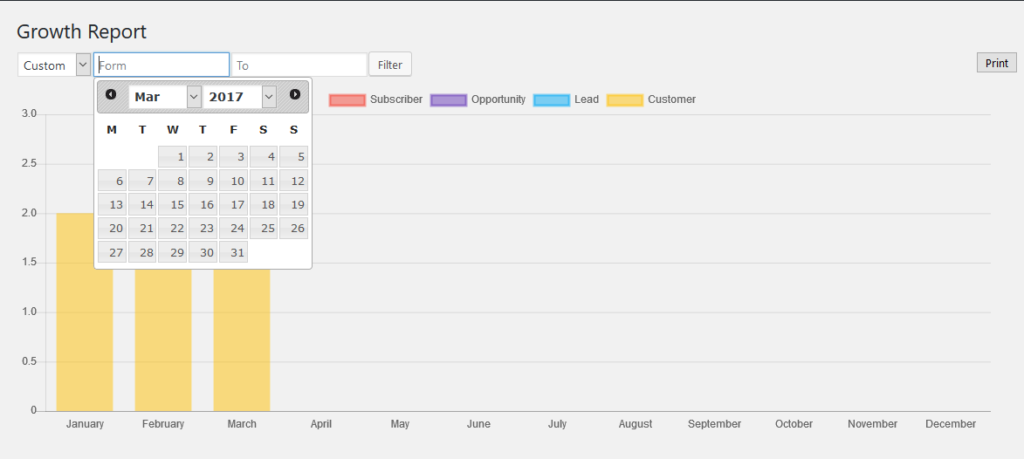Select March 1 in the calendar
Image resolution: width=1024 pixels, height=459 pixels.
tap(173, 157)
